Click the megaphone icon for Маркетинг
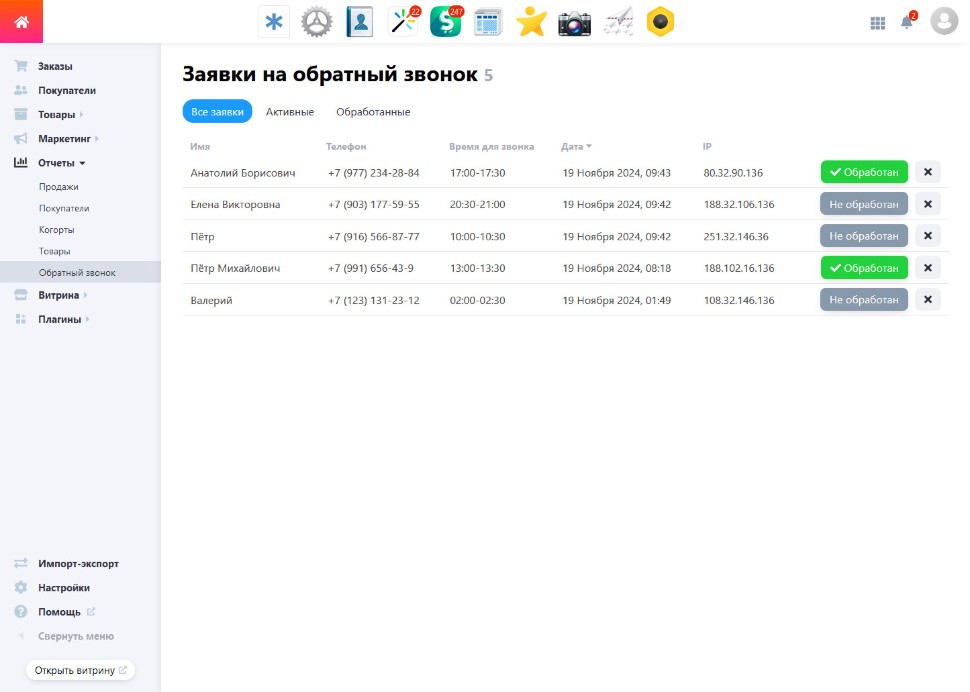This screenshot has width=970, height=692. point(21,139)
